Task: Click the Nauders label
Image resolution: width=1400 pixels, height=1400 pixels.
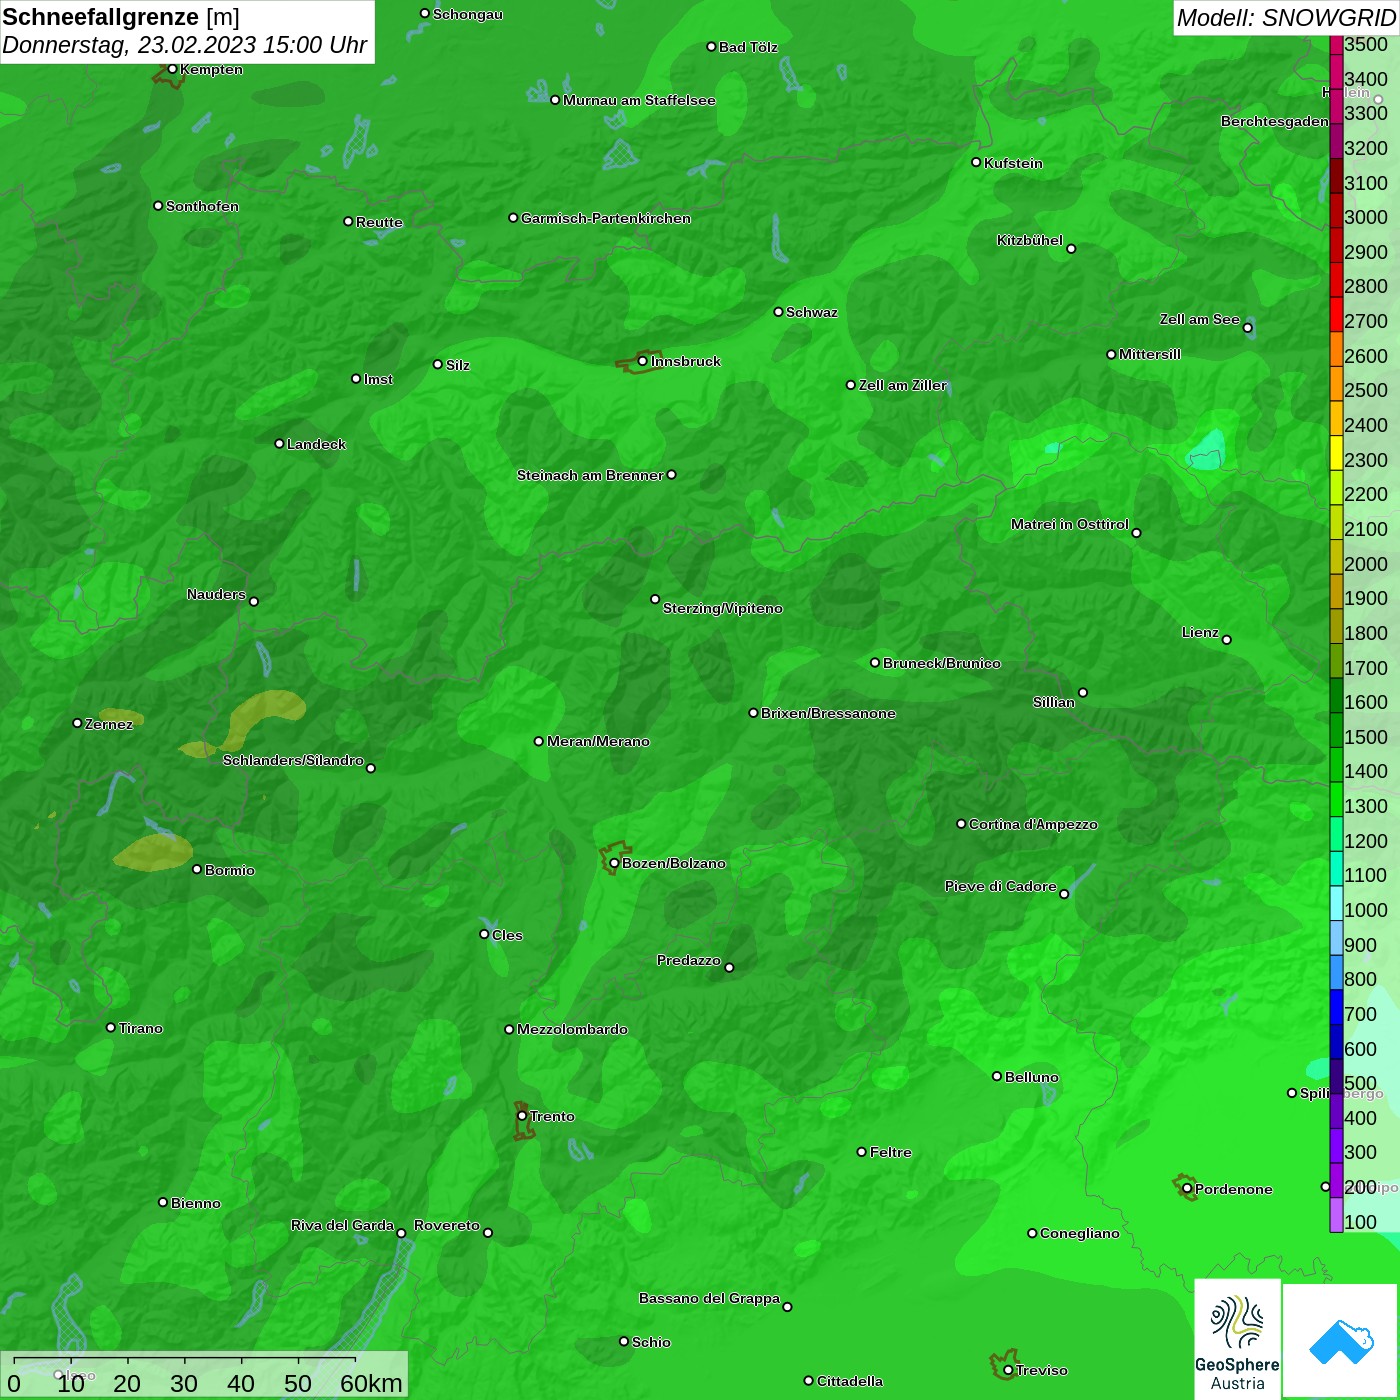Action: click(216, 594)
